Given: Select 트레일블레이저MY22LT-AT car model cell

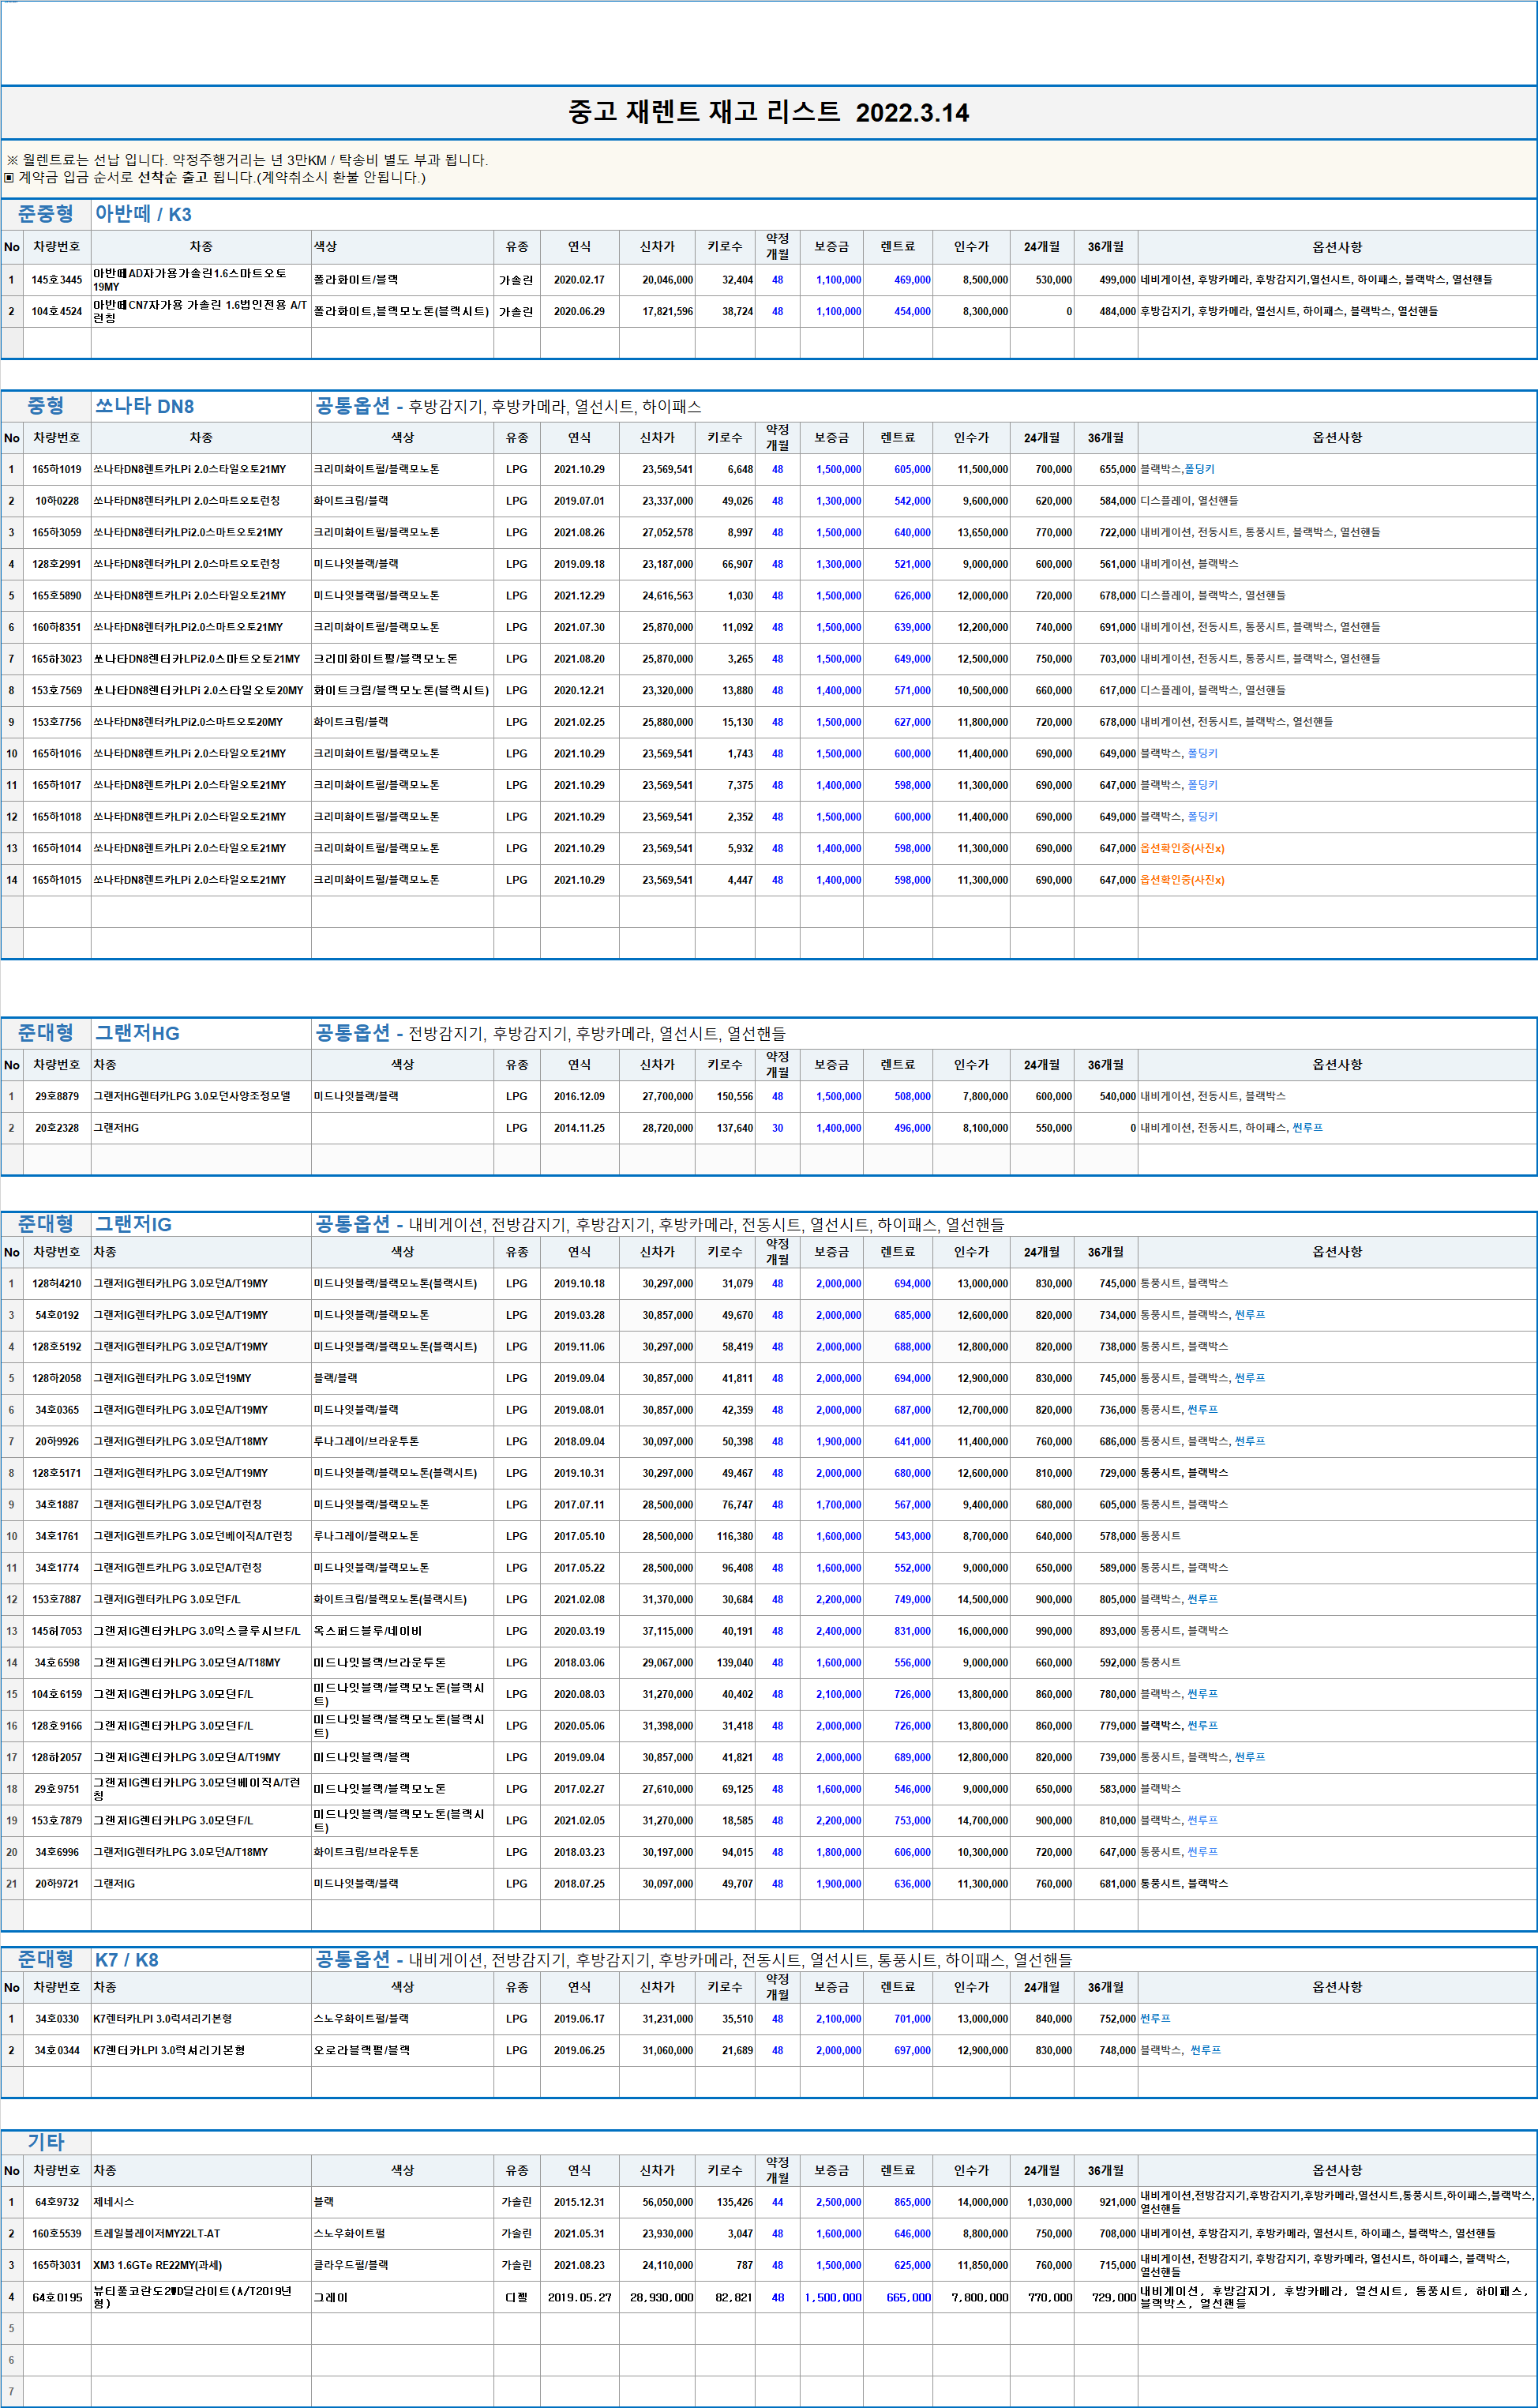Looking at the screenshot, I should pos(157,2233).
